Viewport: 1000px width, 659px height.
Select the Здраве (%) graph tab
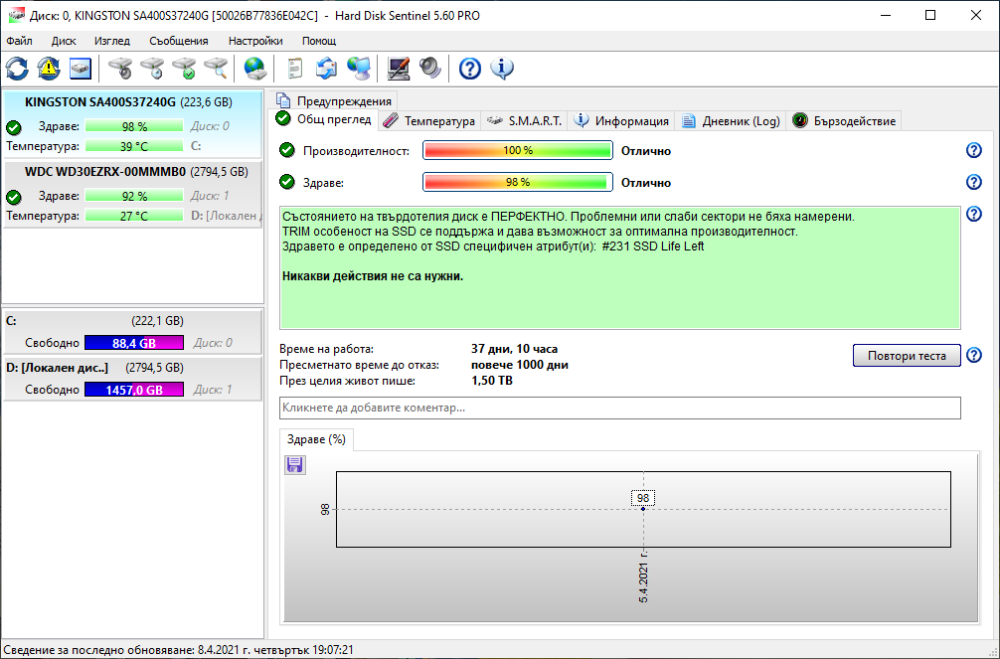click(316, 440)
